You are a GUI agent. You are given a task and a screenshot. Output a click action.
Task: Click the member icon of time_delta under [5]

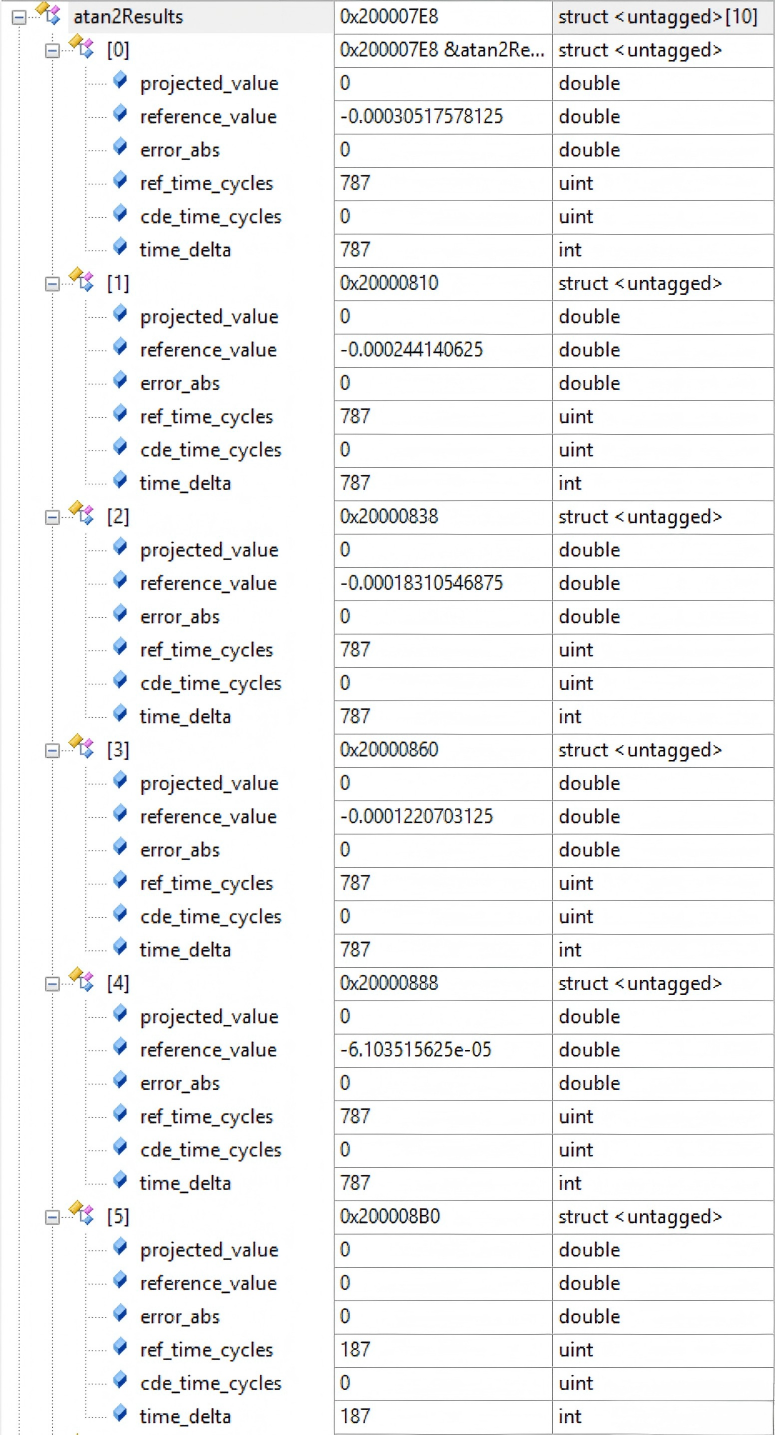click(120, 1415)
